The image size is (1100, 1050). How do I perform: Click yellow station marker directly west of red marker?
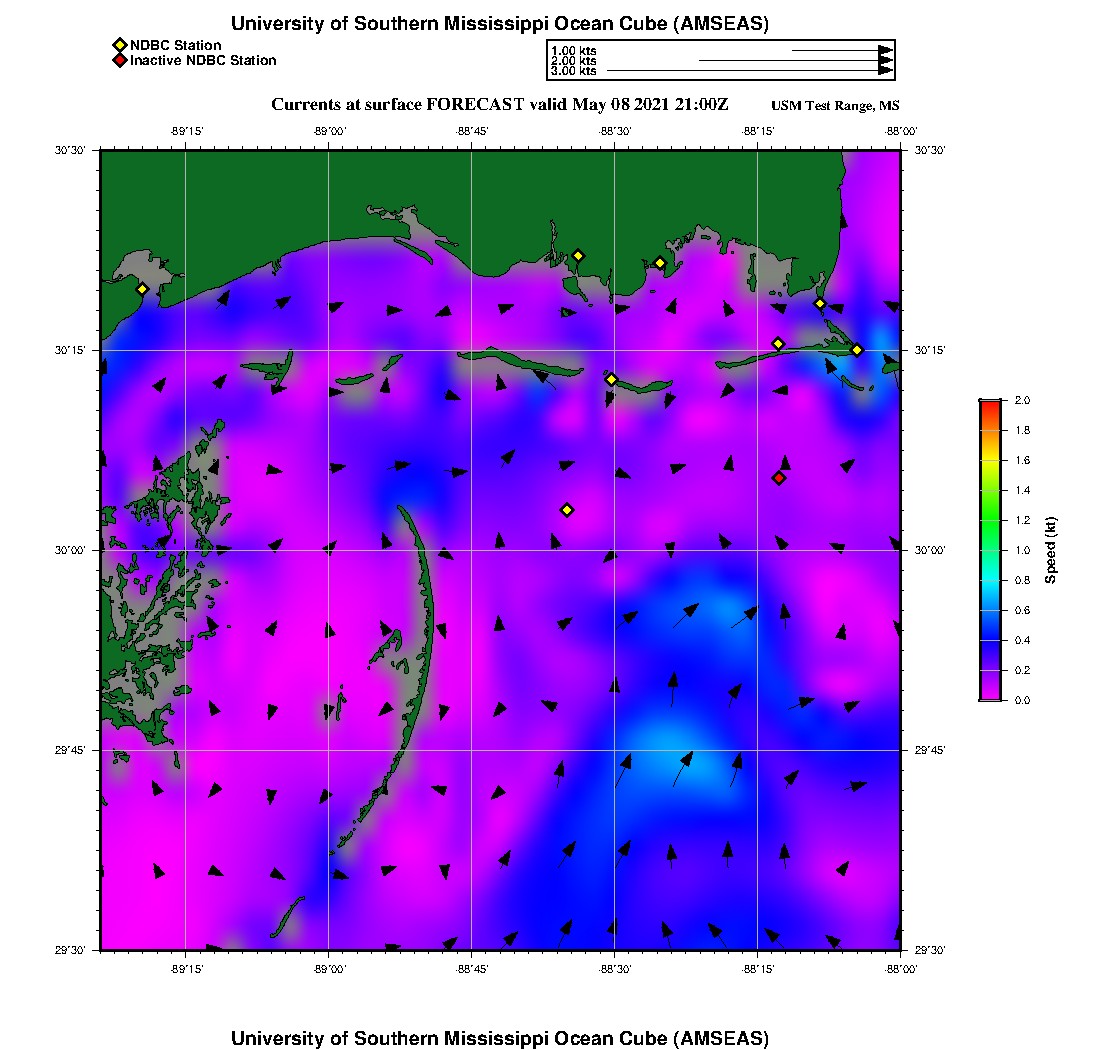(x=567, y=510)
